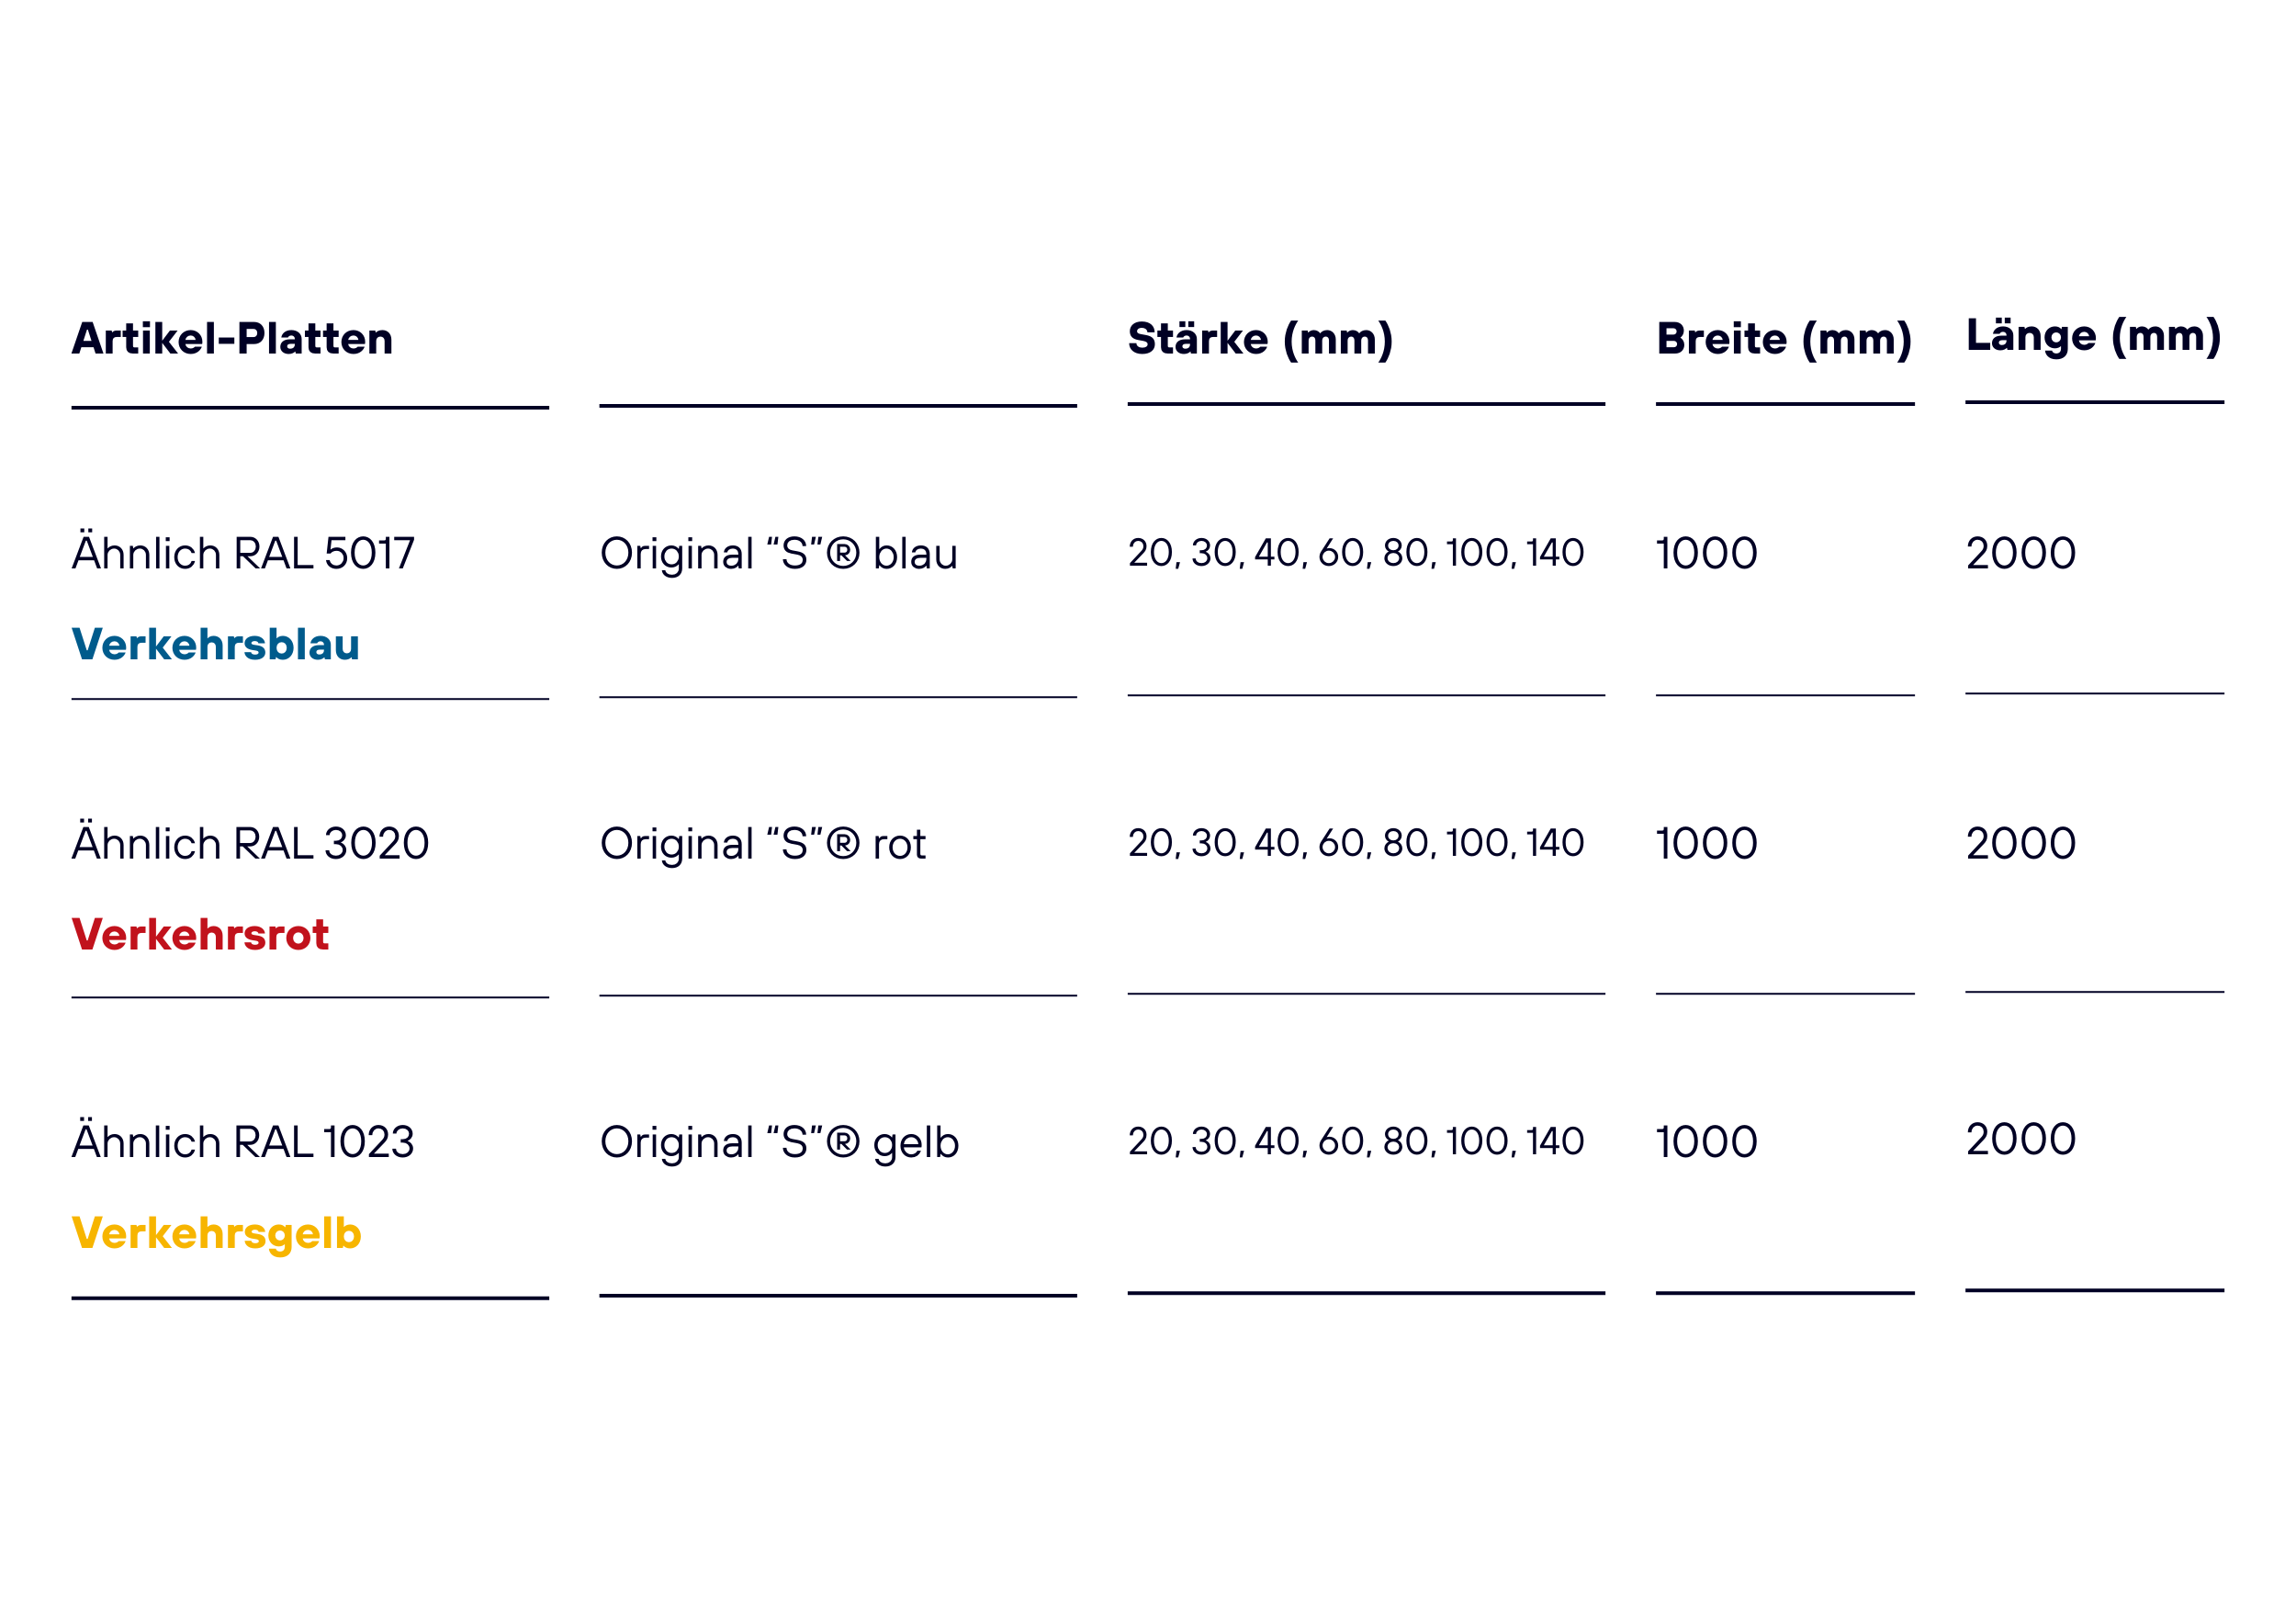Click the Artikel-Platten column header
The width and height of the screenshot is (2296, 1607).
point(232,339)
